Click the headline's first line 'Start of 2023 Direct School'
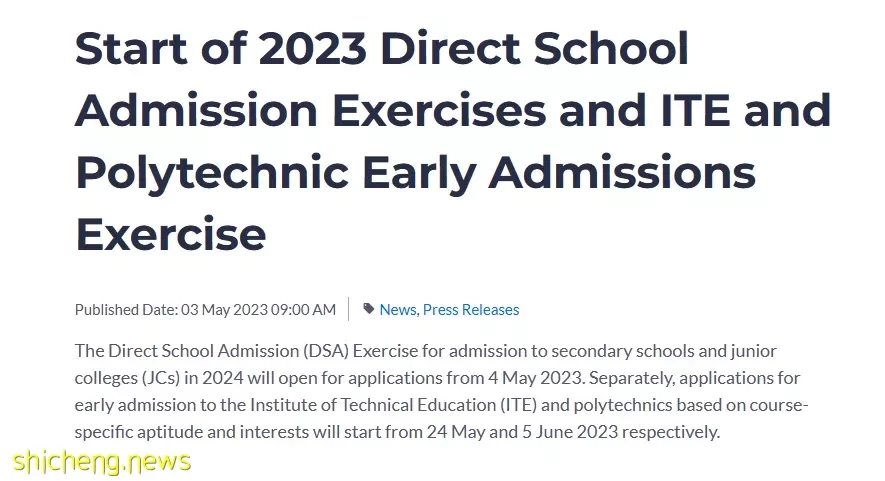Screen dimensions: 885x481 pyautogui.click(x=382, y=49)
